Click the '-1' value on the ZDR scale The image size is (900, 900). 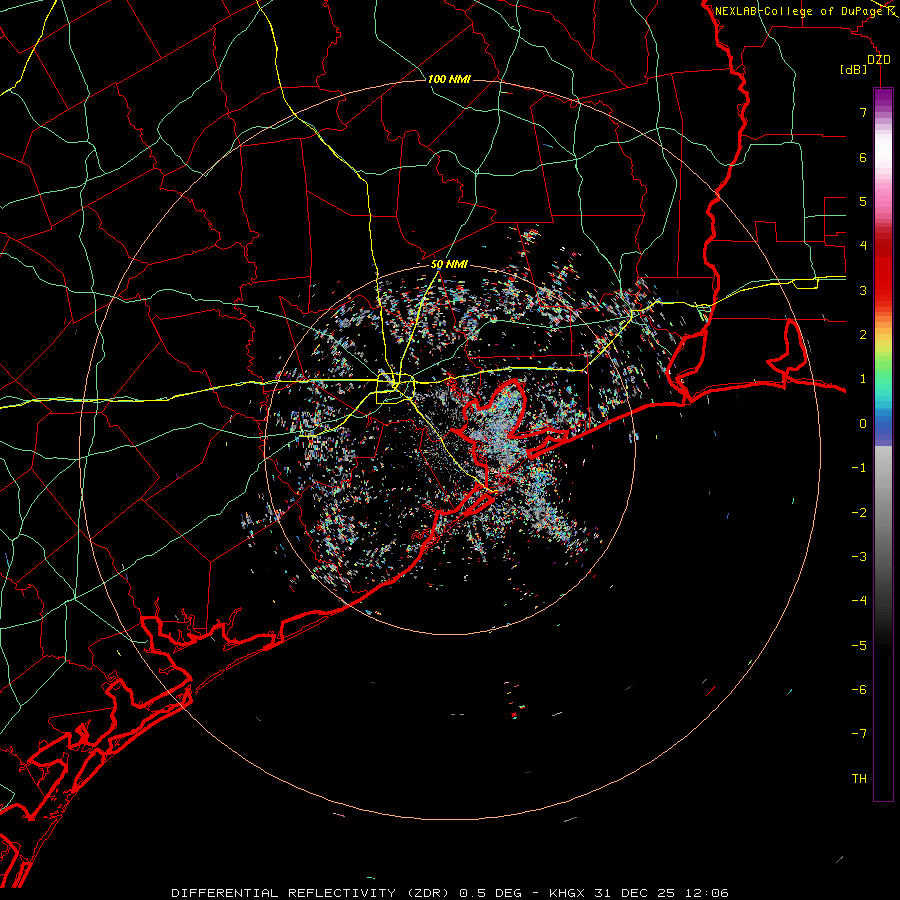click(x=859, y=468)
